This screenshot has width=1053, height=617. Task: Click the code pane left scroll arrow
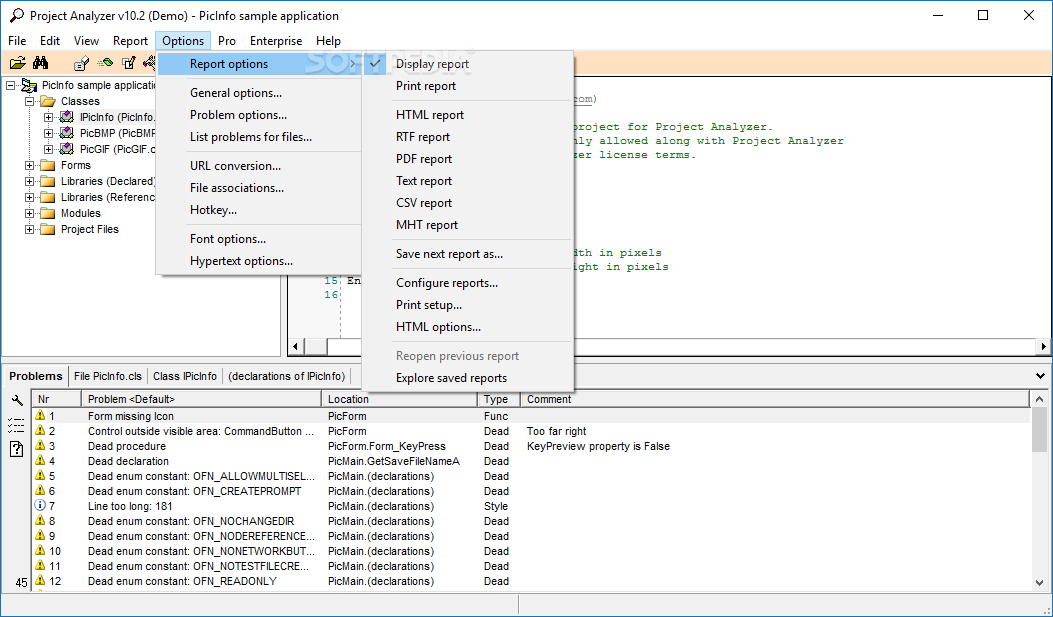tap(295, 346)
